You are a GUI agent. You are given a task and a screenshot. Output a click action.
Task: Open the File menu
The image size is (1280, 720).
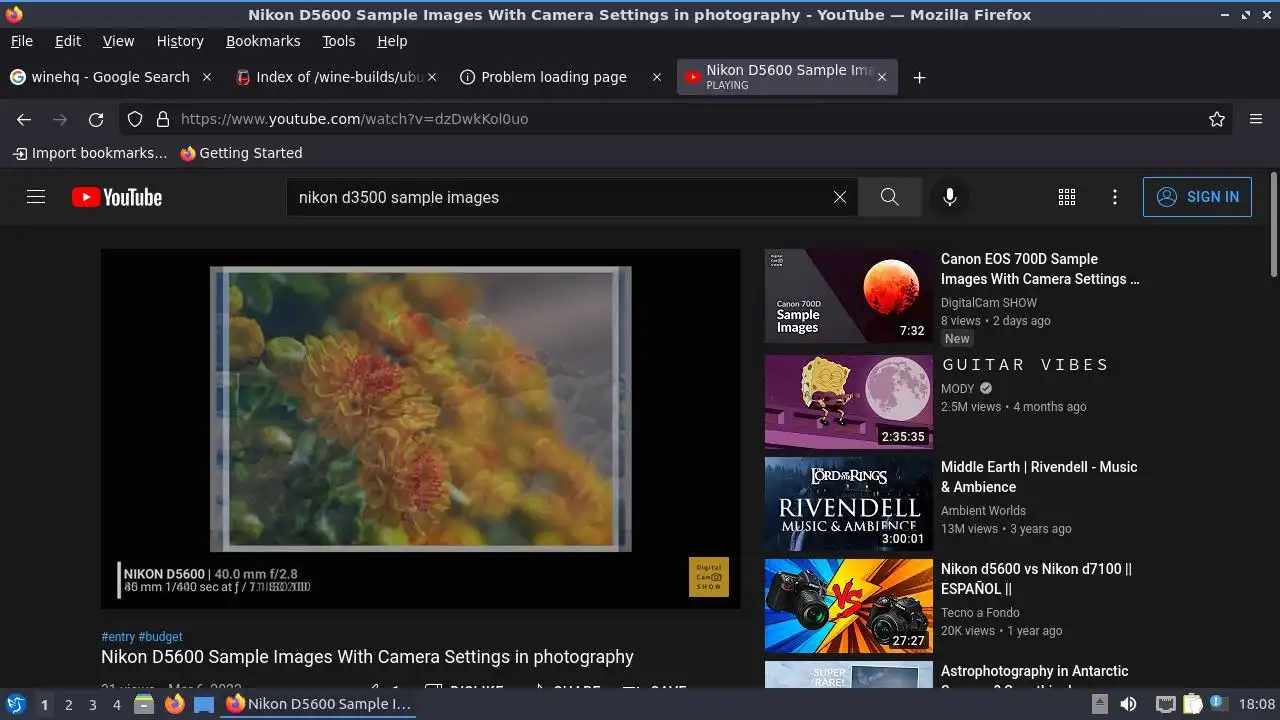click(21, 41)
